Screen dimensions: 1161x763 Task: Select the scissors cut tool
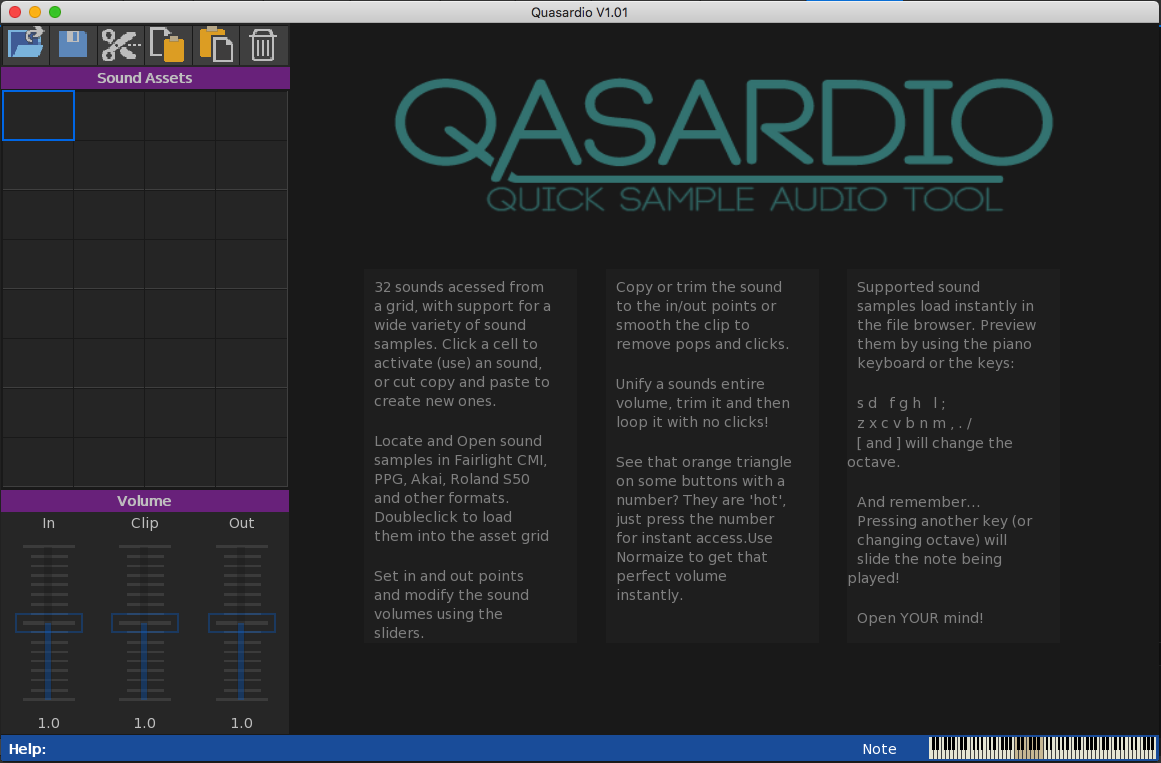(x=120, y=46)
